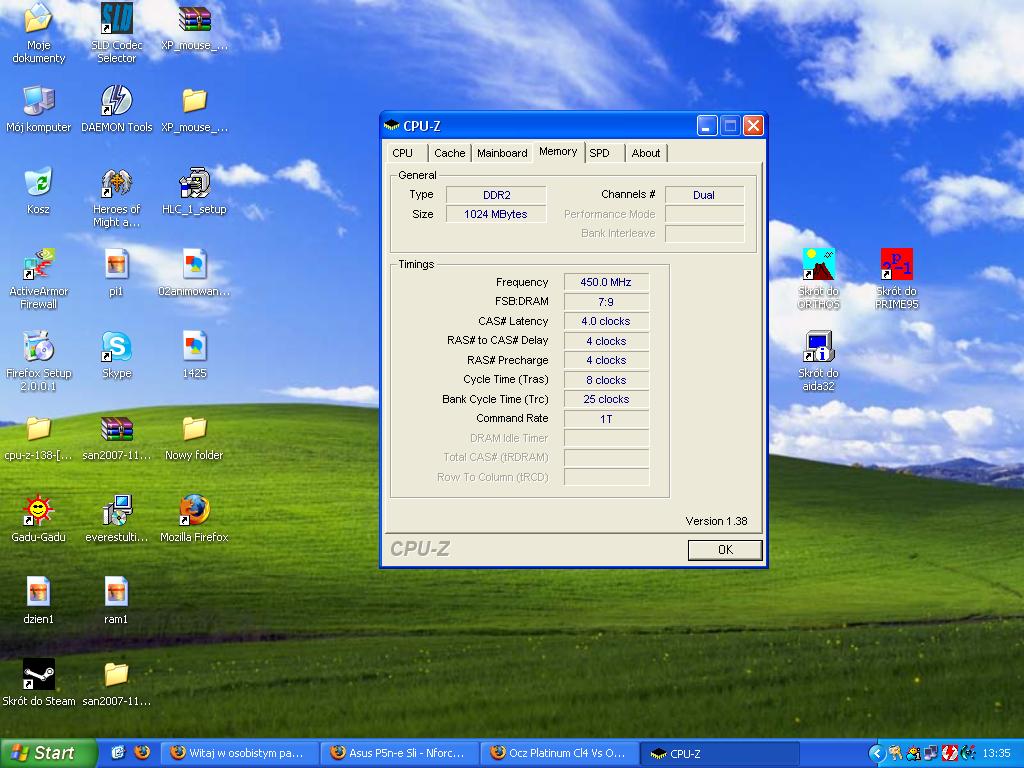The width and height of the screenshot is (1024, 768).
Task: Click the RAS# Precharge value
Action: coord(606,360)
